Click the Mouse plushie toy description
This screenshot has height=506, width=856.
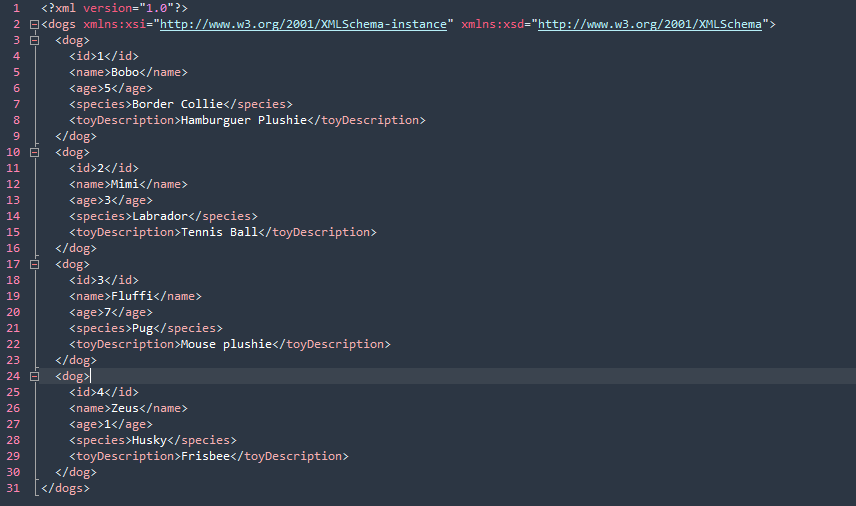226,344
